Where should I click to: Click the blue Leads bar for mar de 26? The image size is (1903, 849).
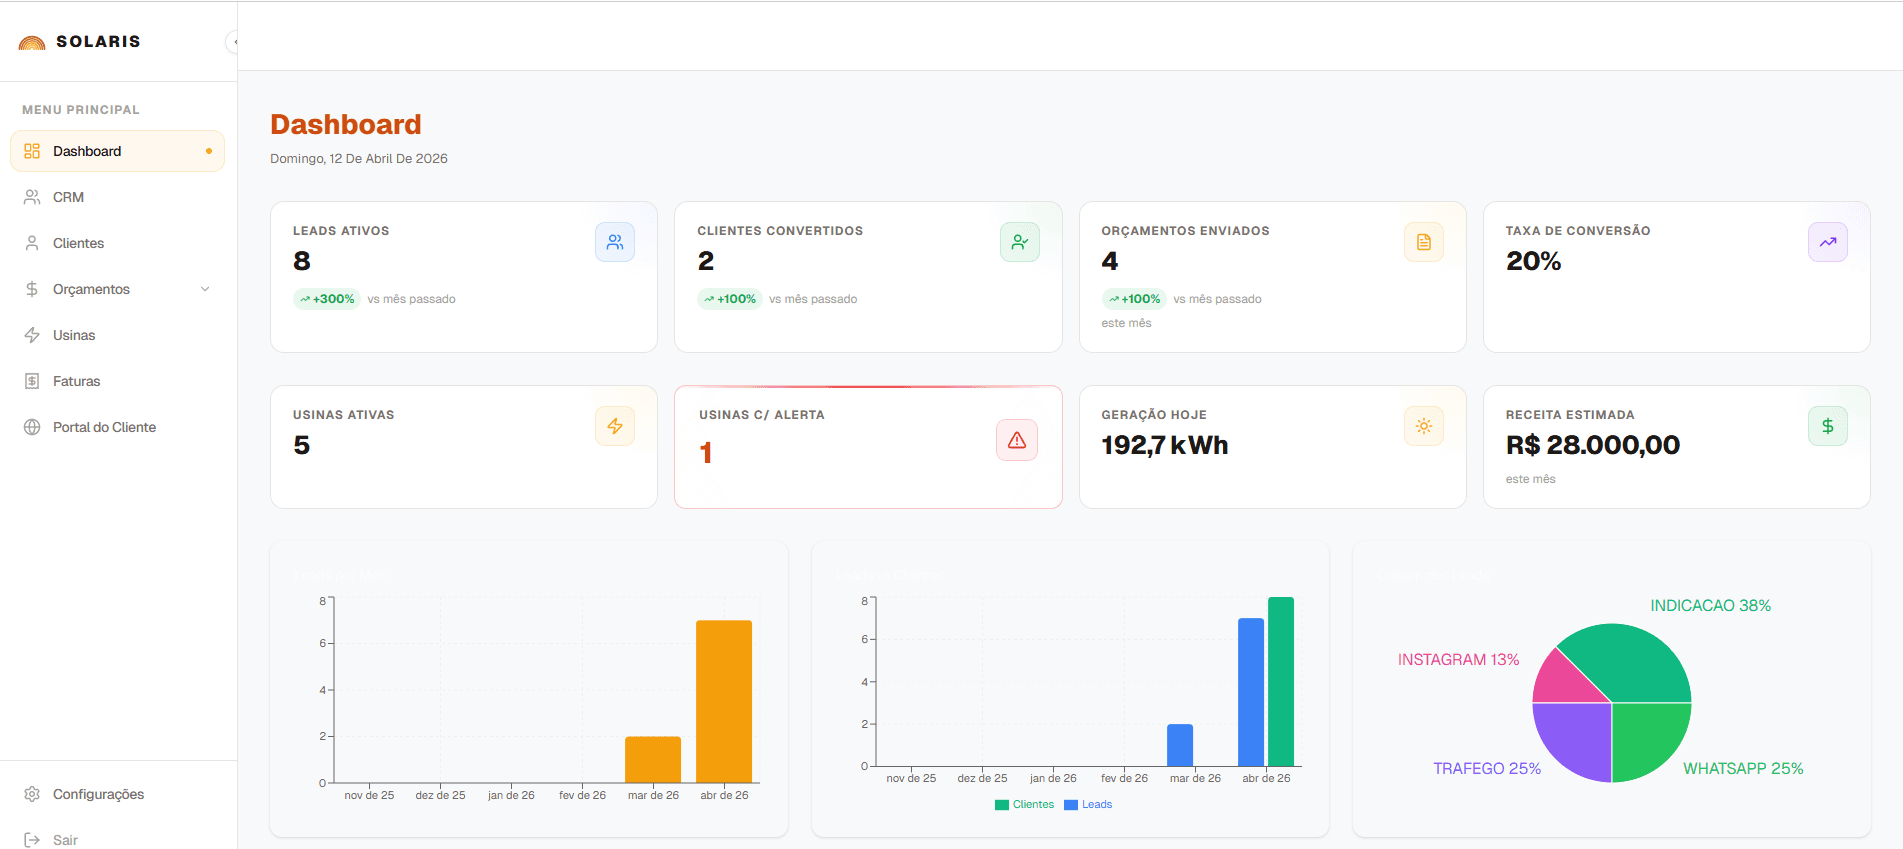coord(1180,745)
